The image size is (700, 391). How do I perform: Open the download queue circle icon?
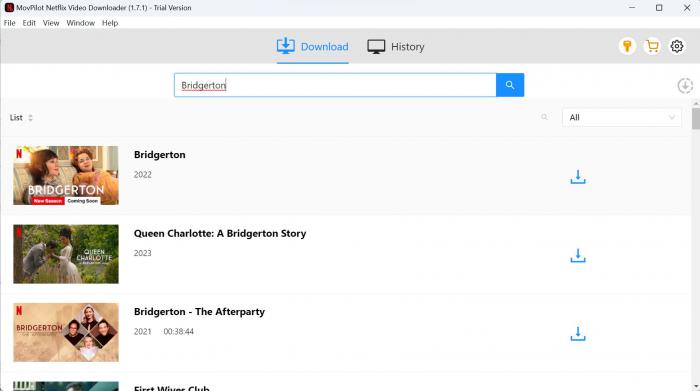click(x=685, y=86)
